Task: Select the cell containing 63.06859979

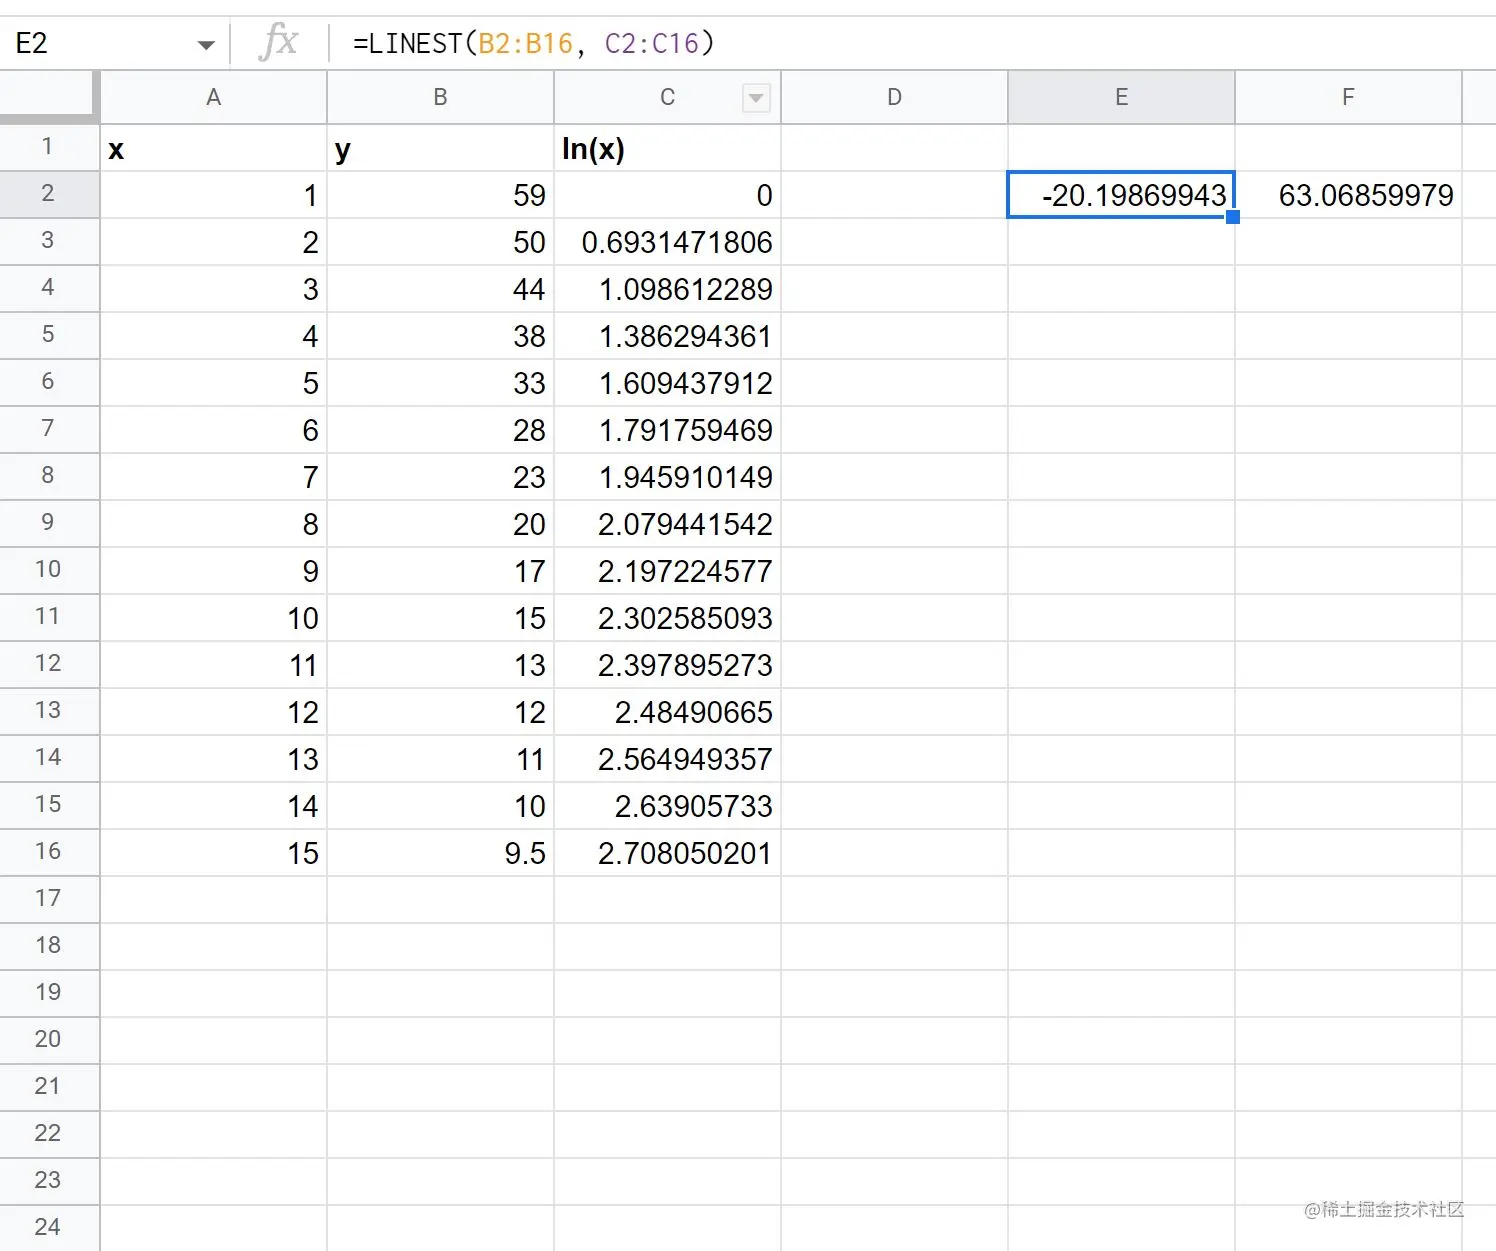Action: coord(1348,195)
